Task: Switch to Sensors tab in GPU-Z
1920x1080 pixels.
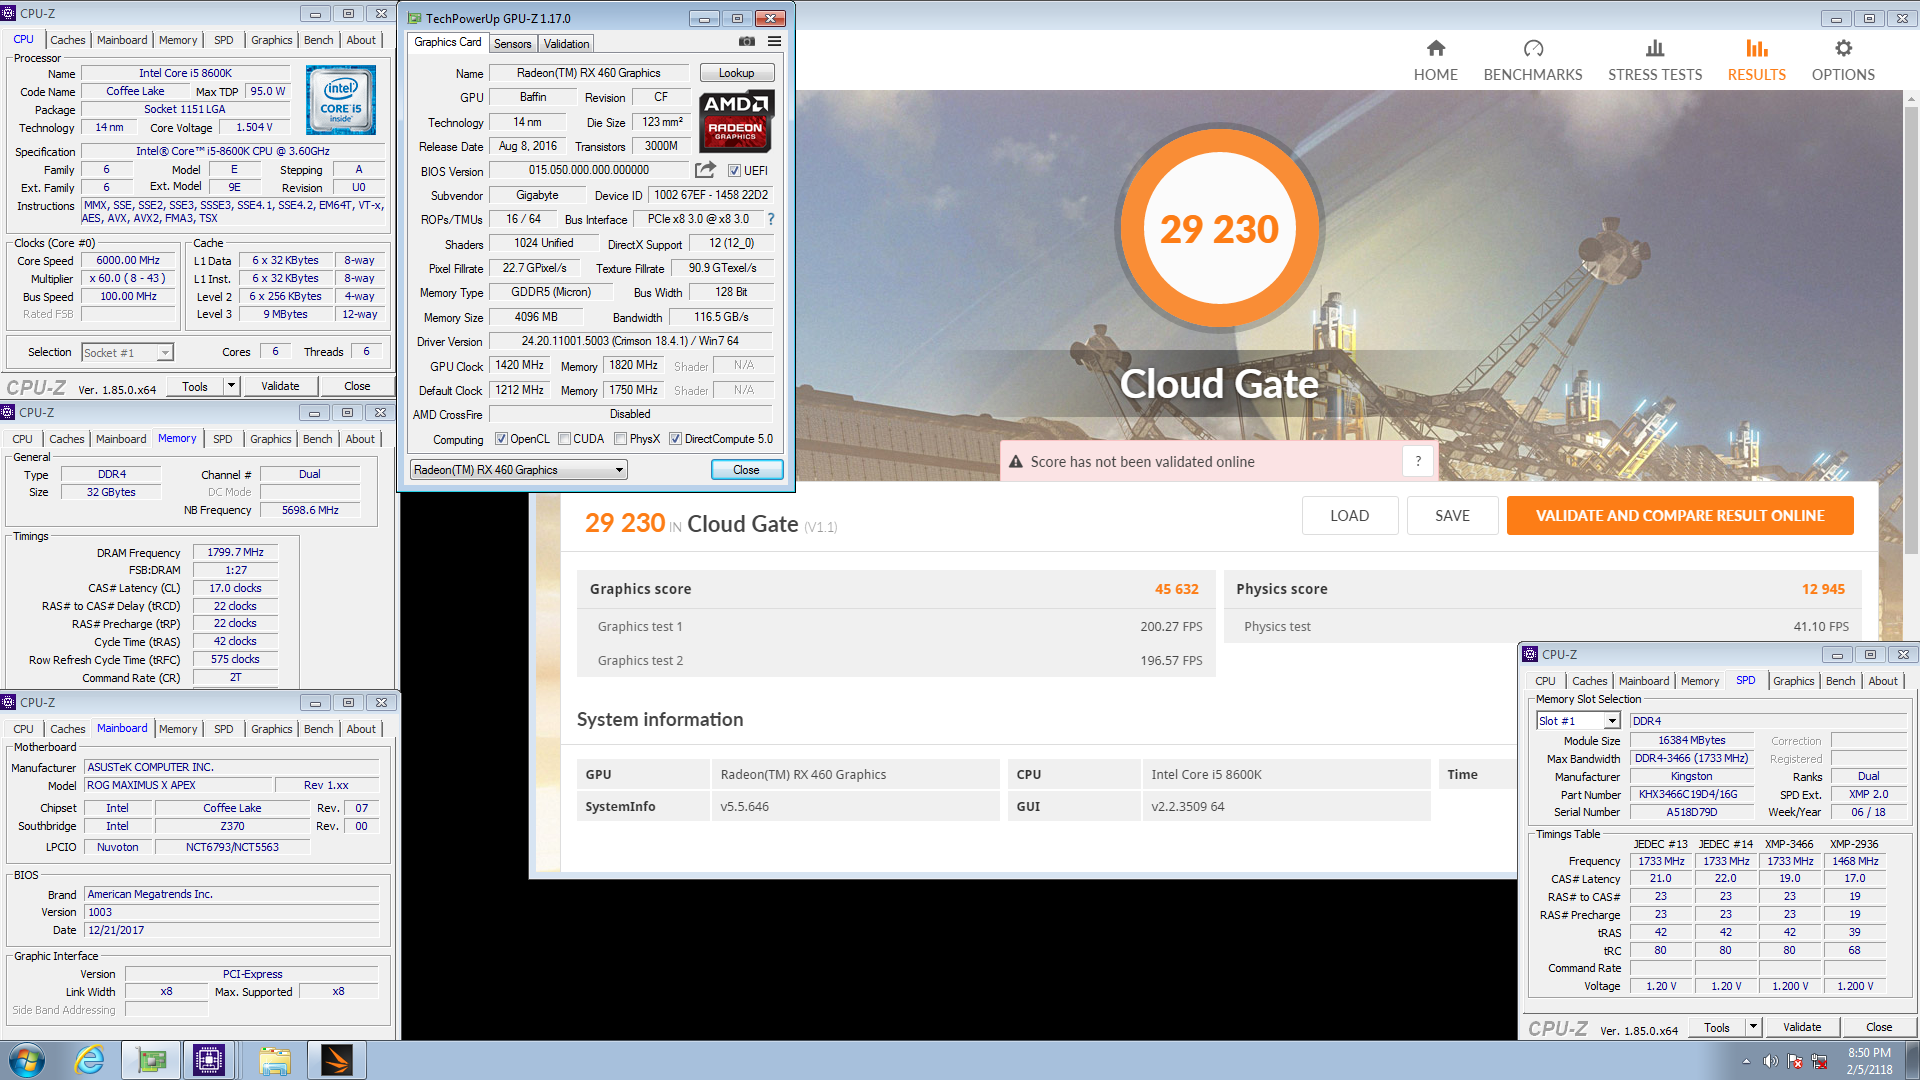Action: [513, 44]
